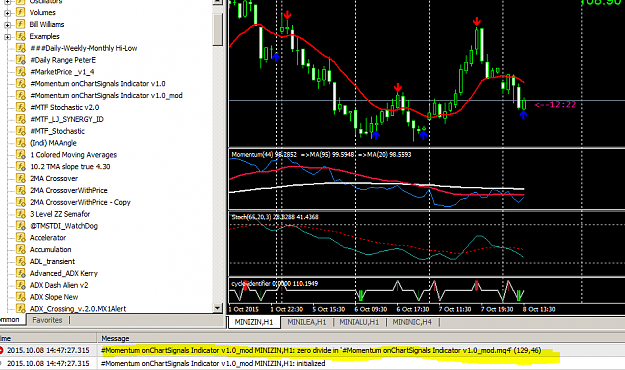This screenshot has width=625, height=370.
Task: Switch to MINILEA,H1 chart tab
Action: [x=307, y=322]
